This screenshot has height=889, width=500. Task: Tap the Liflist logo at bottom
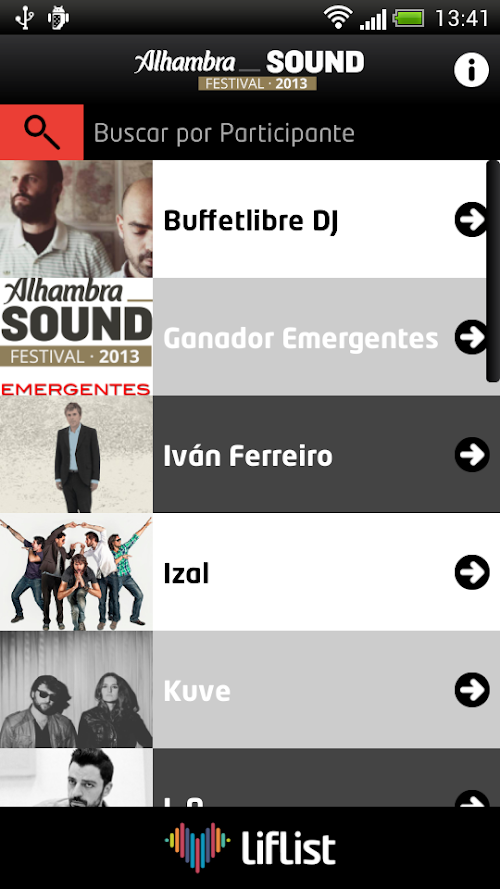point(250,848)
